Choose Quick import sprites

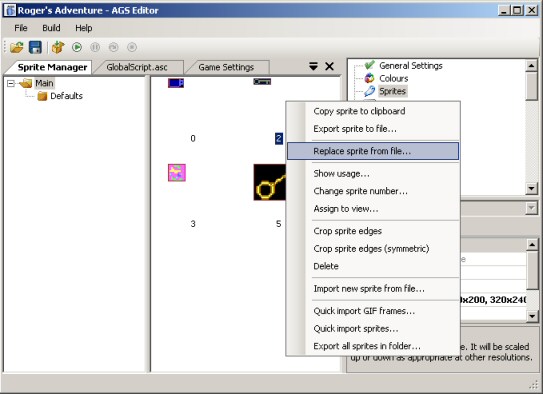pos(373,329)
